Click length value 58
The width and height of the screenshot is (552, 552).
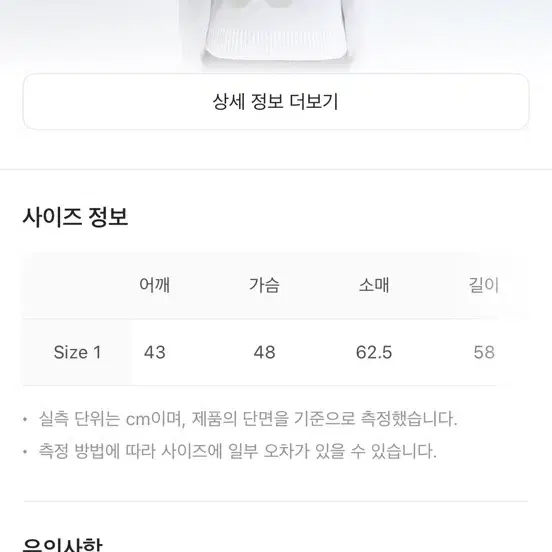click(484, 352)
